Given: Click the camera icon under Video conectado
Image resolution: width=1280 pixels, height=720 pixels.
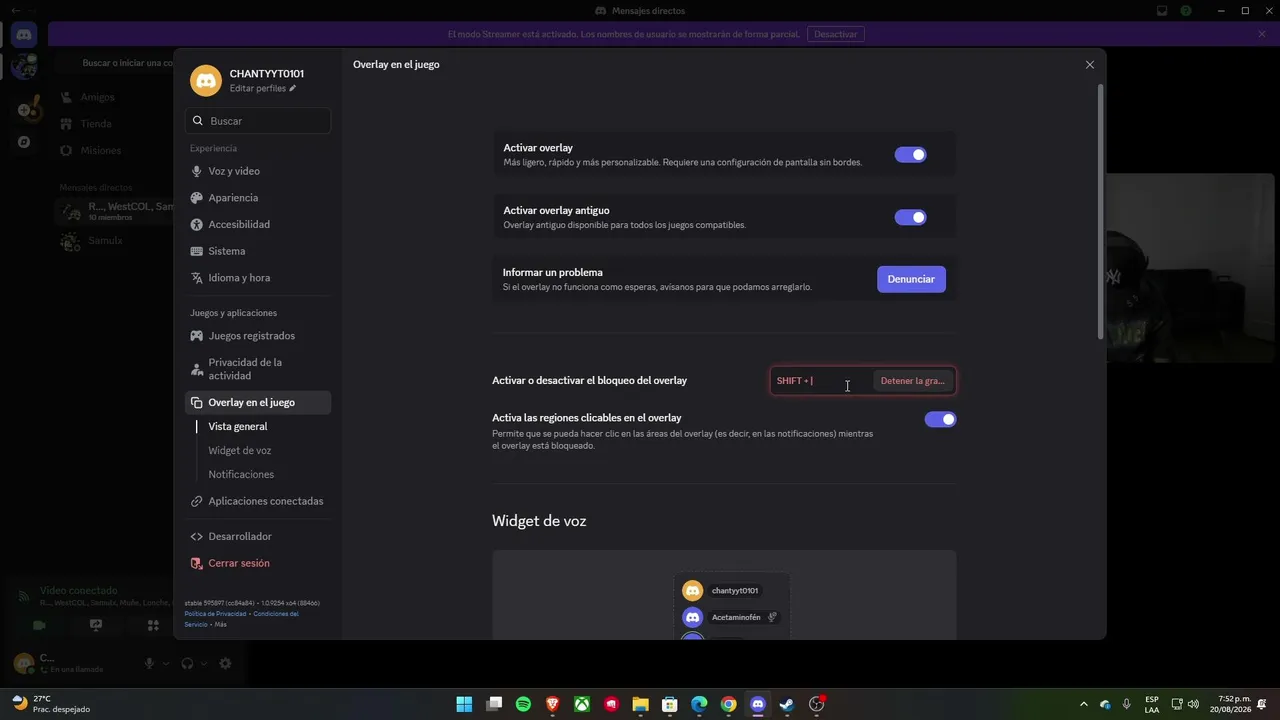Looking at the screenshot, I should [x=39, y=625].
